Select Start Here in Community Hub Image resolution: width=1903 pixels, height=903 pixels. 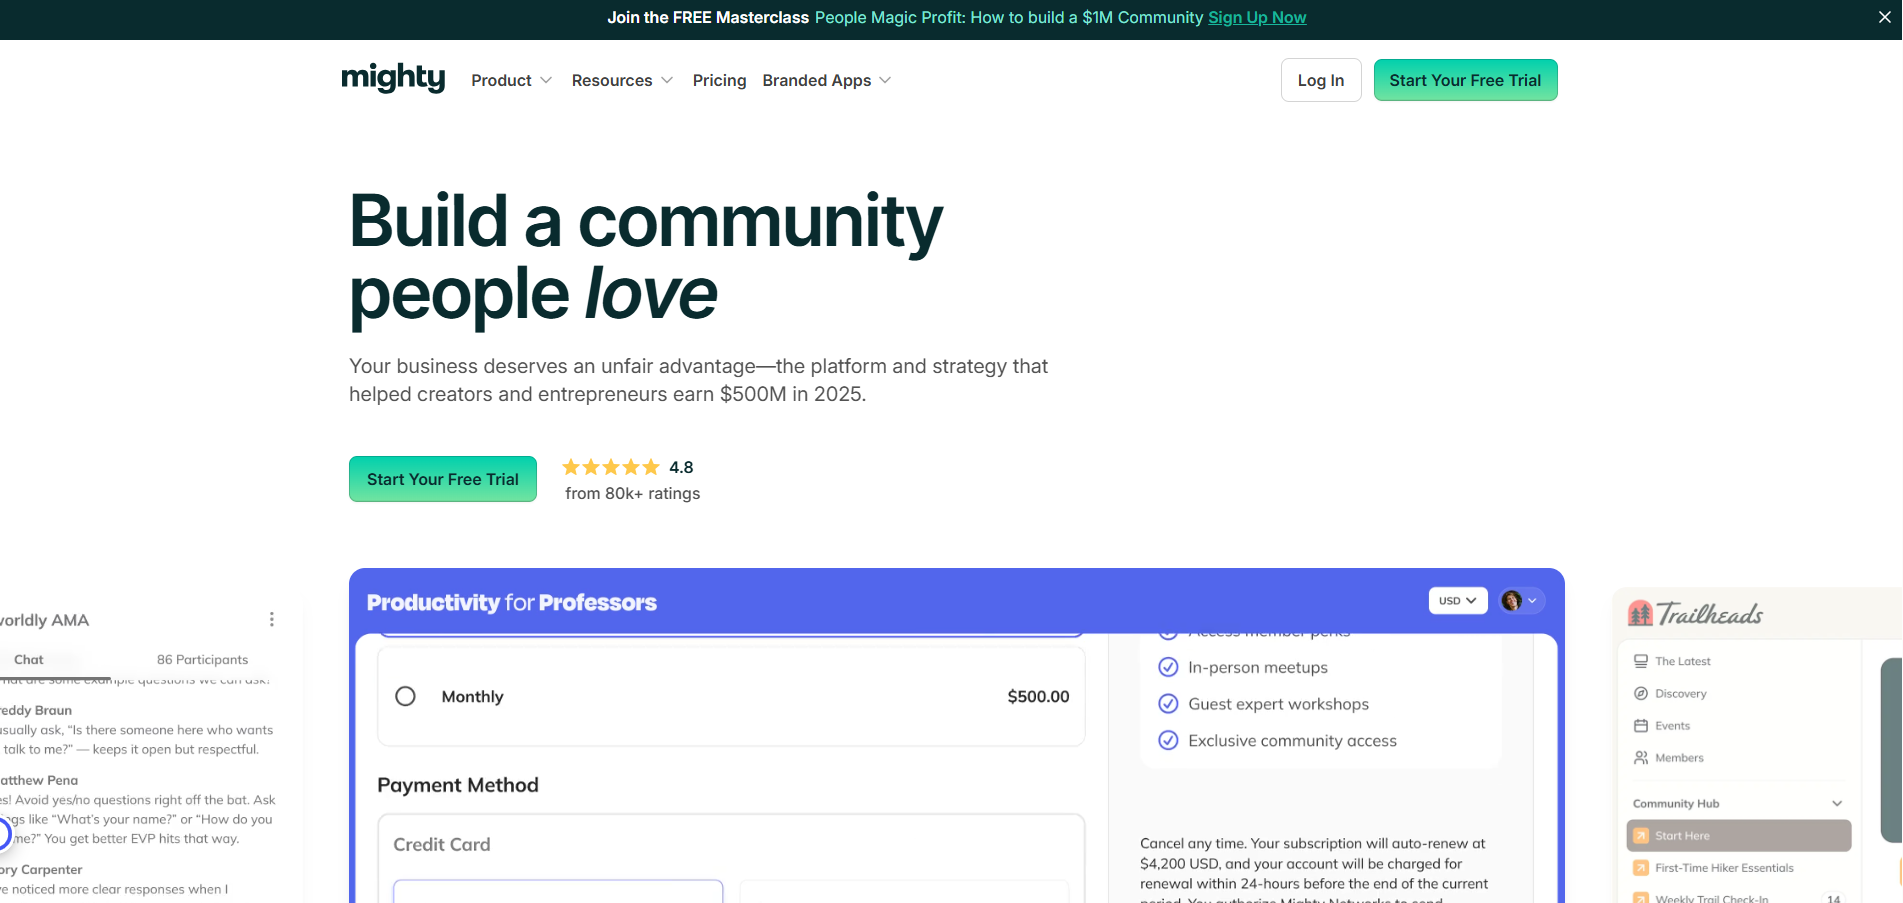(1739, 836)
